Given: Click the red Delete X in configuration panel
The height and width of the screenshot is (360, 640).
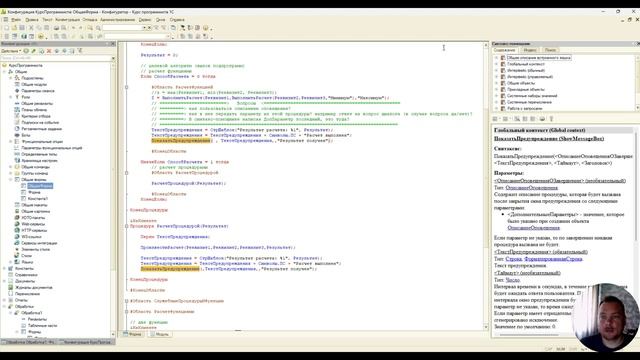Looking at the screenshot, I should 49,51.
